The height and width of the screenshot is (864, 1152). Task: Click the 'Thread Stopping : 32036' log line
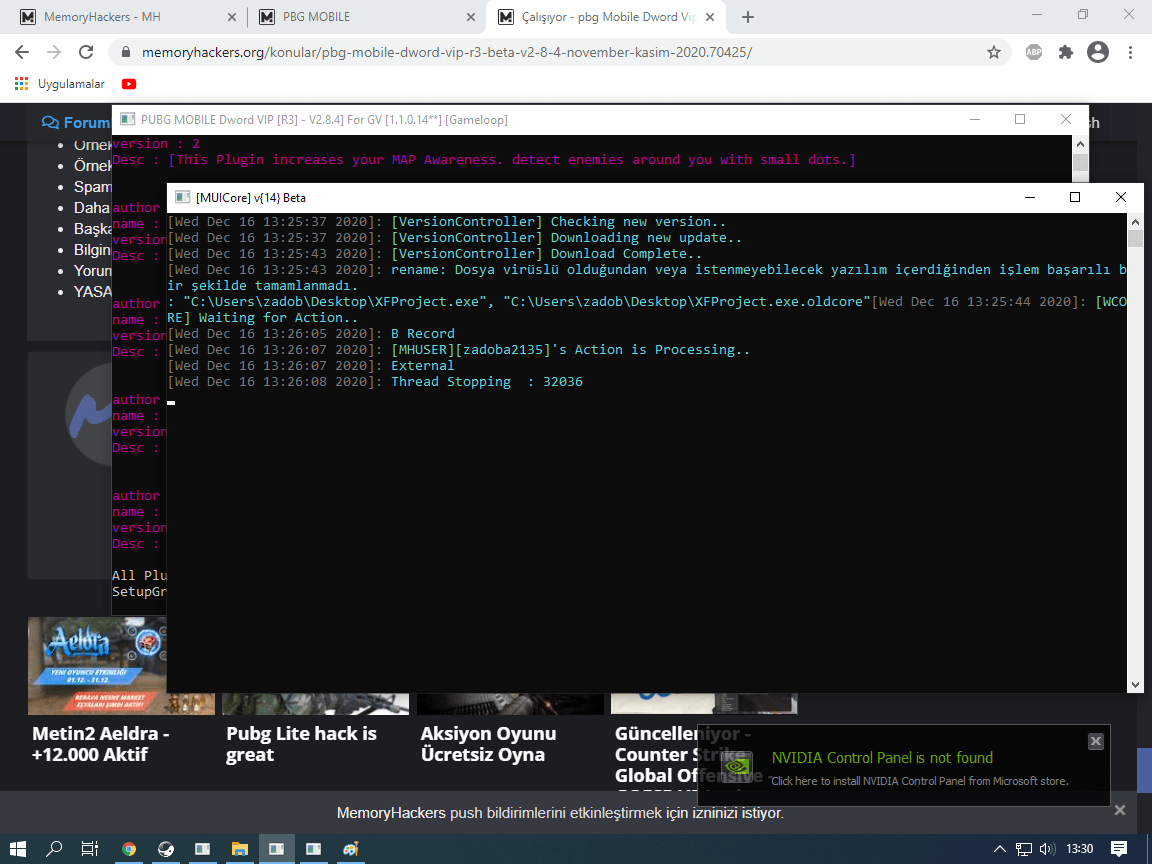(375, 381)
